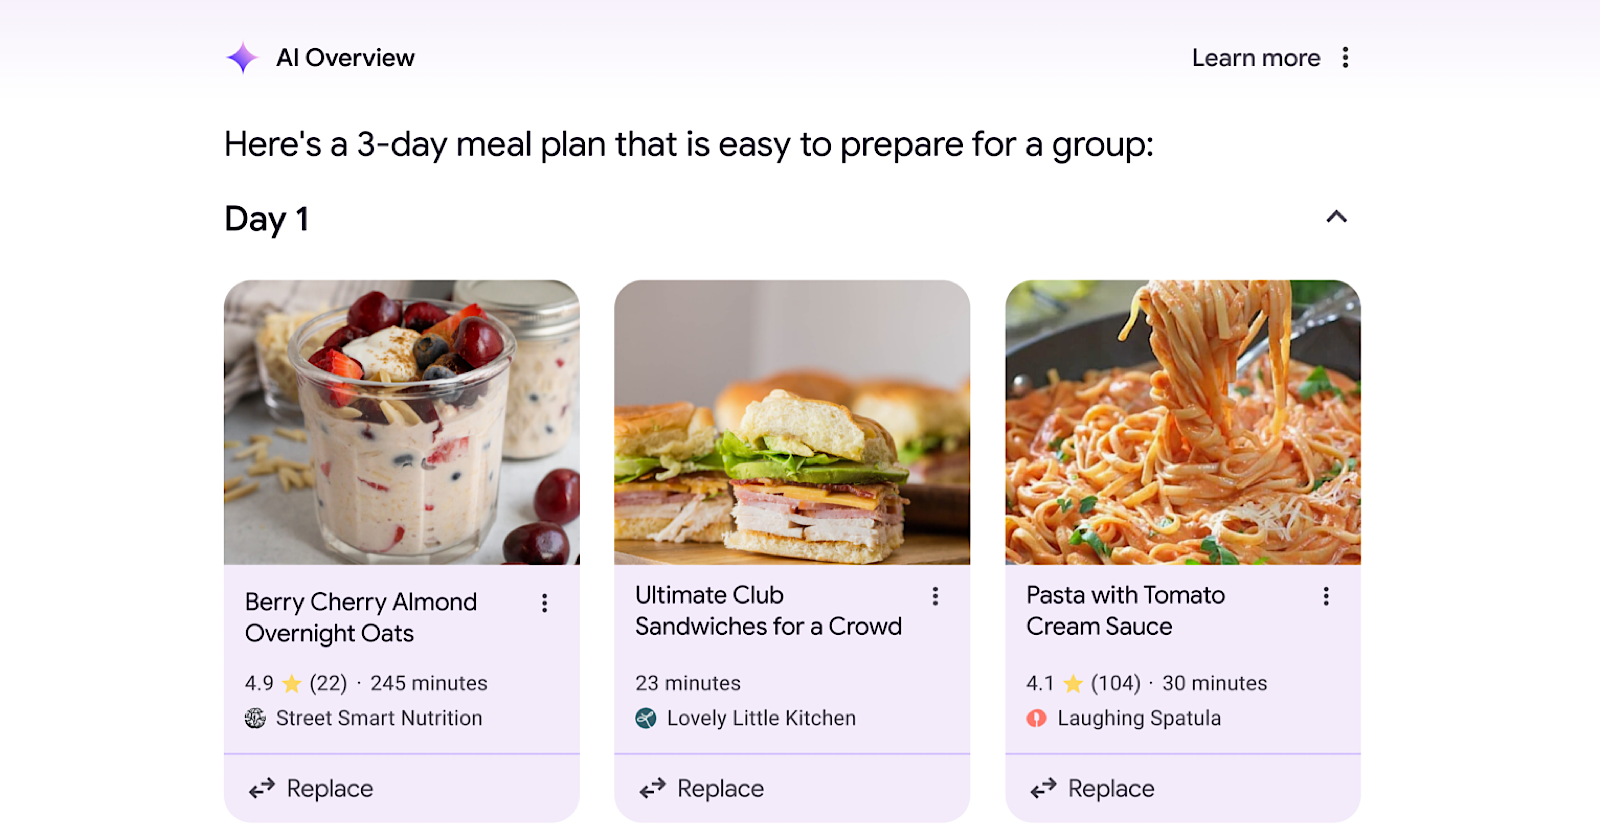The image size is (1600, 840).
Task: Open the Replace swap-arrows icon for overnight oats
Action: (x=261, y=788)
